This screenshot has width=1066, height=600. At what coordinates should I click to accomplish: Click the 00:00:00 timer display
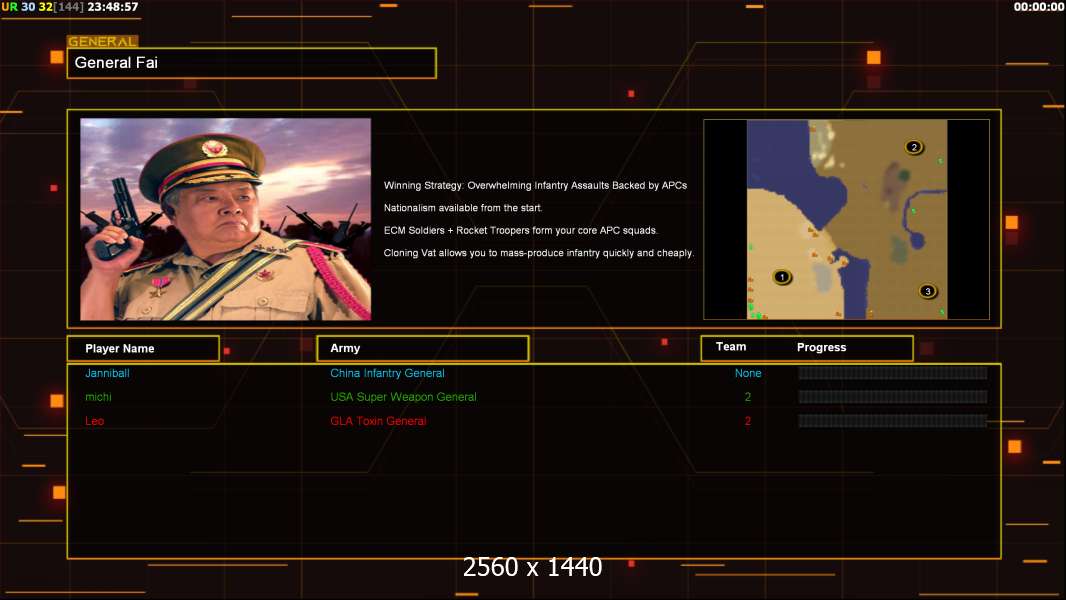pos(1039,7)
